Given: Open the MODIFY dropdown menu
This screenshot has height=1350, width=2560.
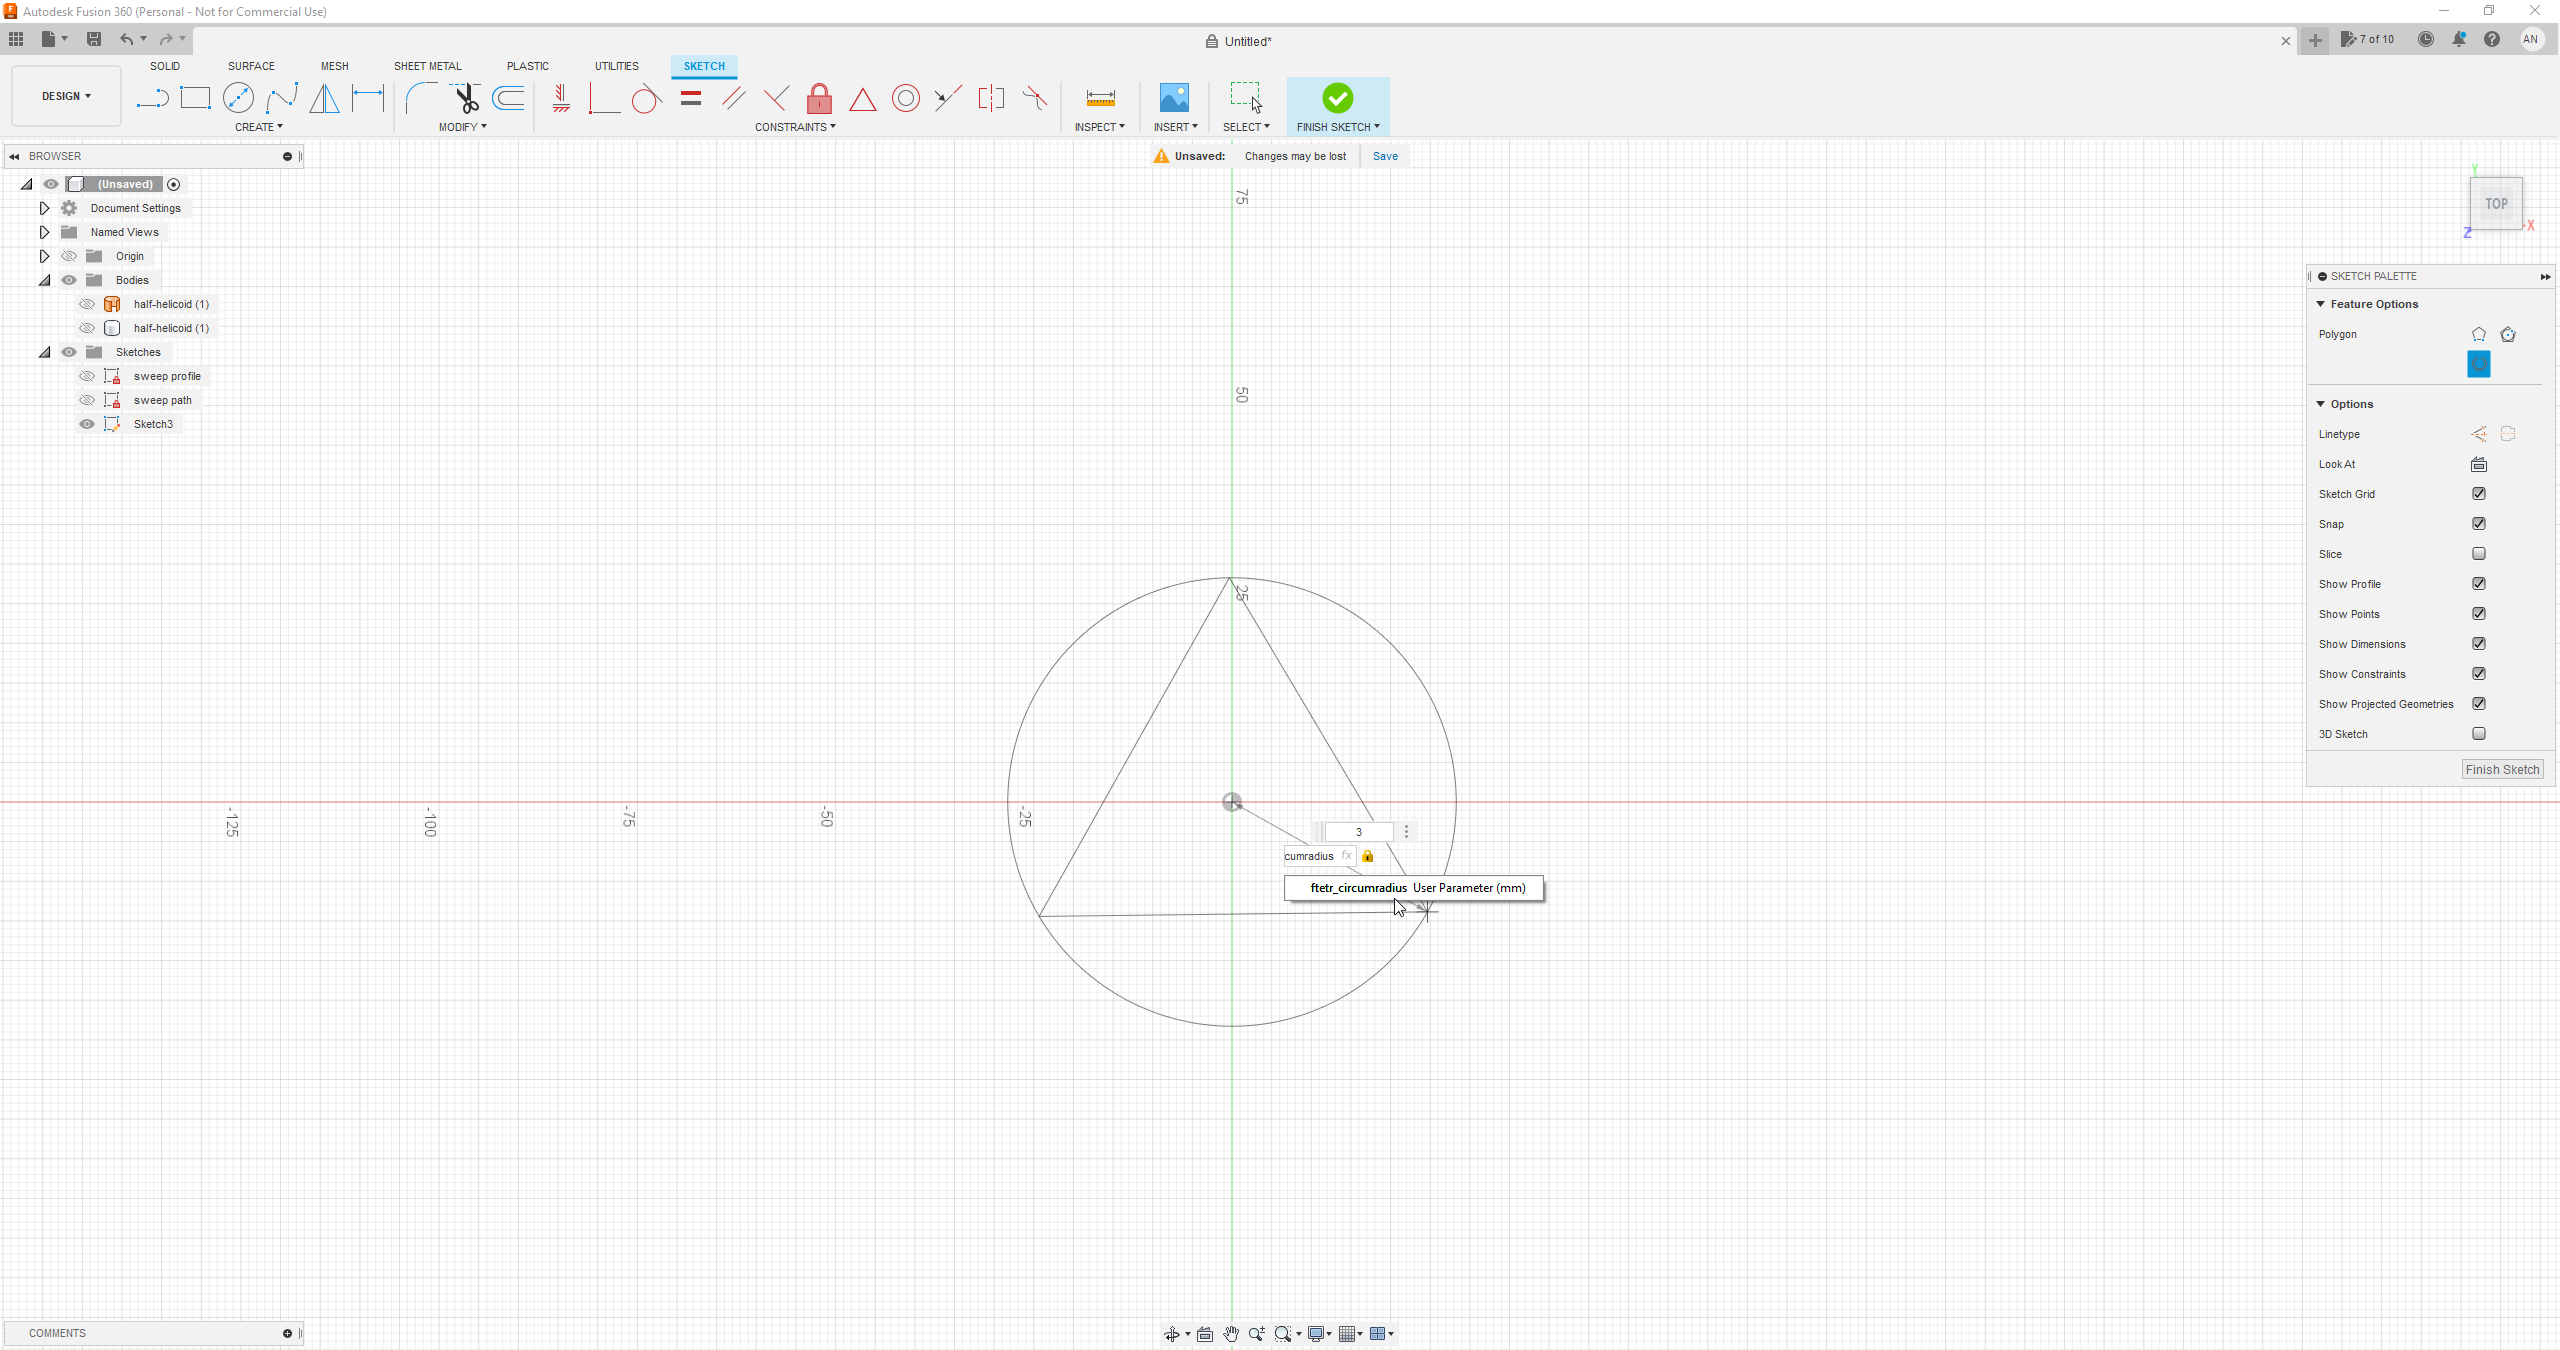Looking at the screenshot, I should (x=463, y=127).
